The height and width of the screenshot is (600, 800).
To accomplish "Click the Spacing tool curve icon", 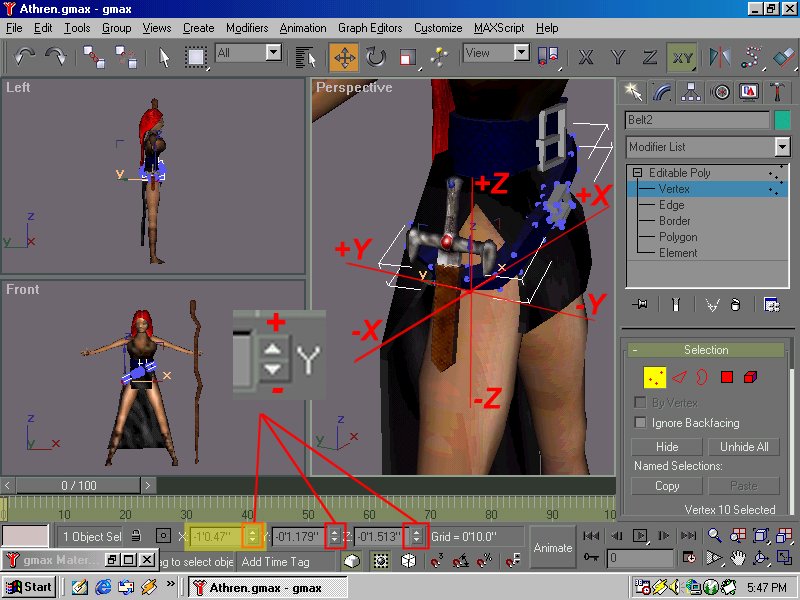I will click(x=752, y=57).
